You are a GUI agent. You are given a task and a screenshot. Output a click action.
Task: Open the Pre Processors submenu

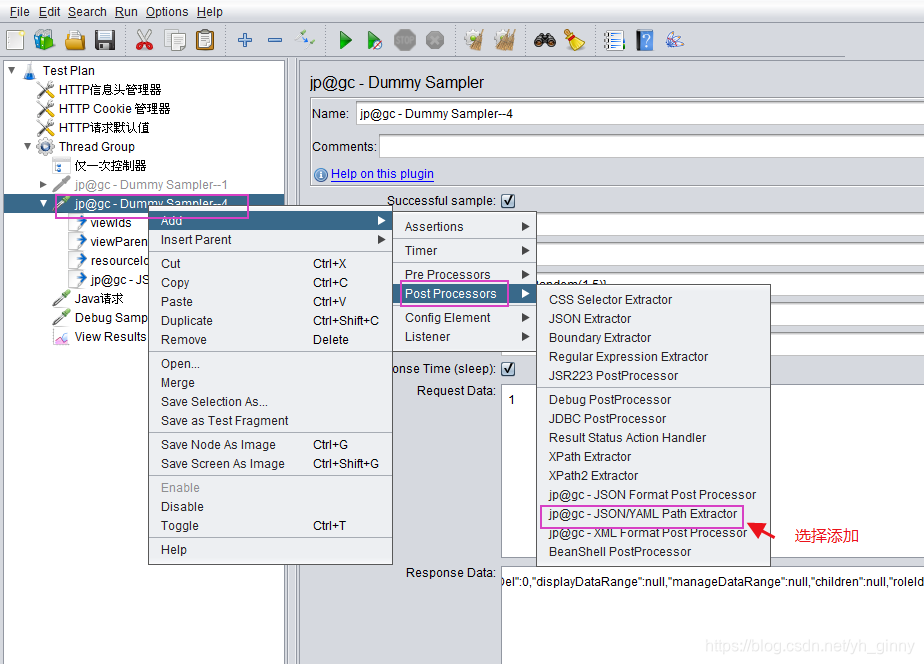tap(465, 275)
